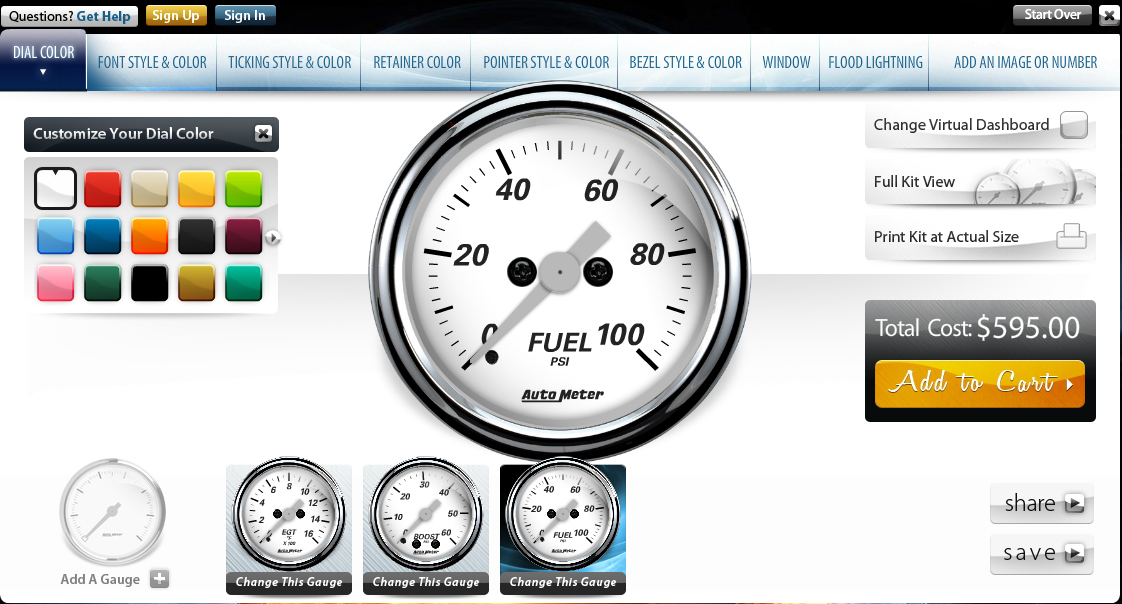The image size is (1122, 604).
Task: Pick the teal green dial color
Action: pyautogui.click(x=243, y=283)
